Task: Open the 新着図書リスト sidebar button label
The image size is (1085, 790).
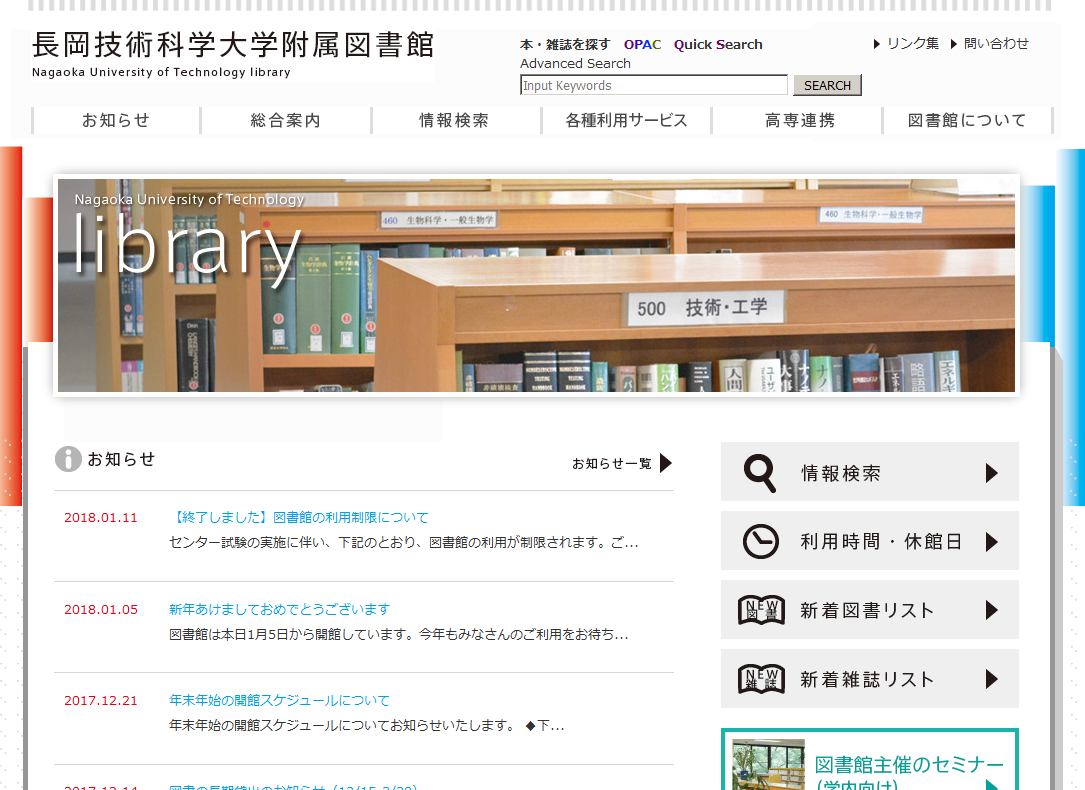Action: (867, 610)
